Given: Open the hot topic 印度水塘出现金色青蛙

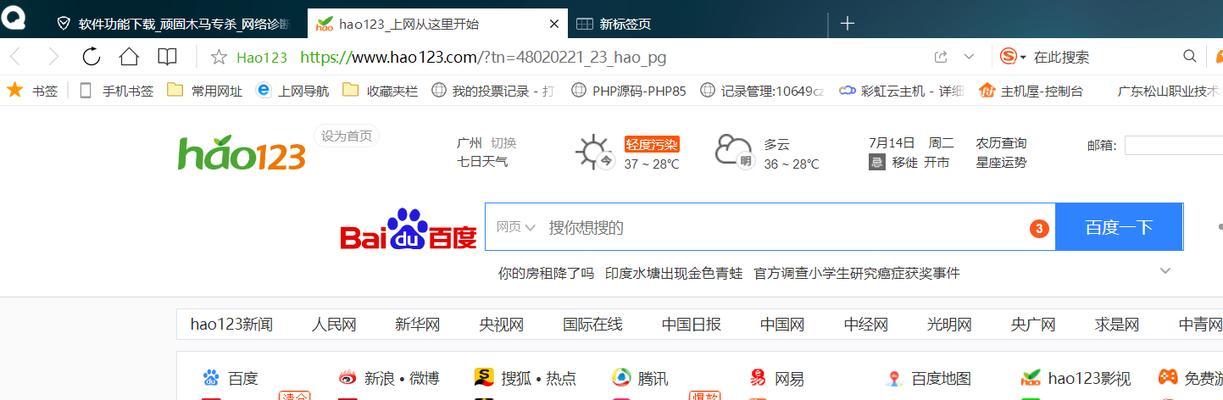Looking at the screenshot, I should (673, 273).
